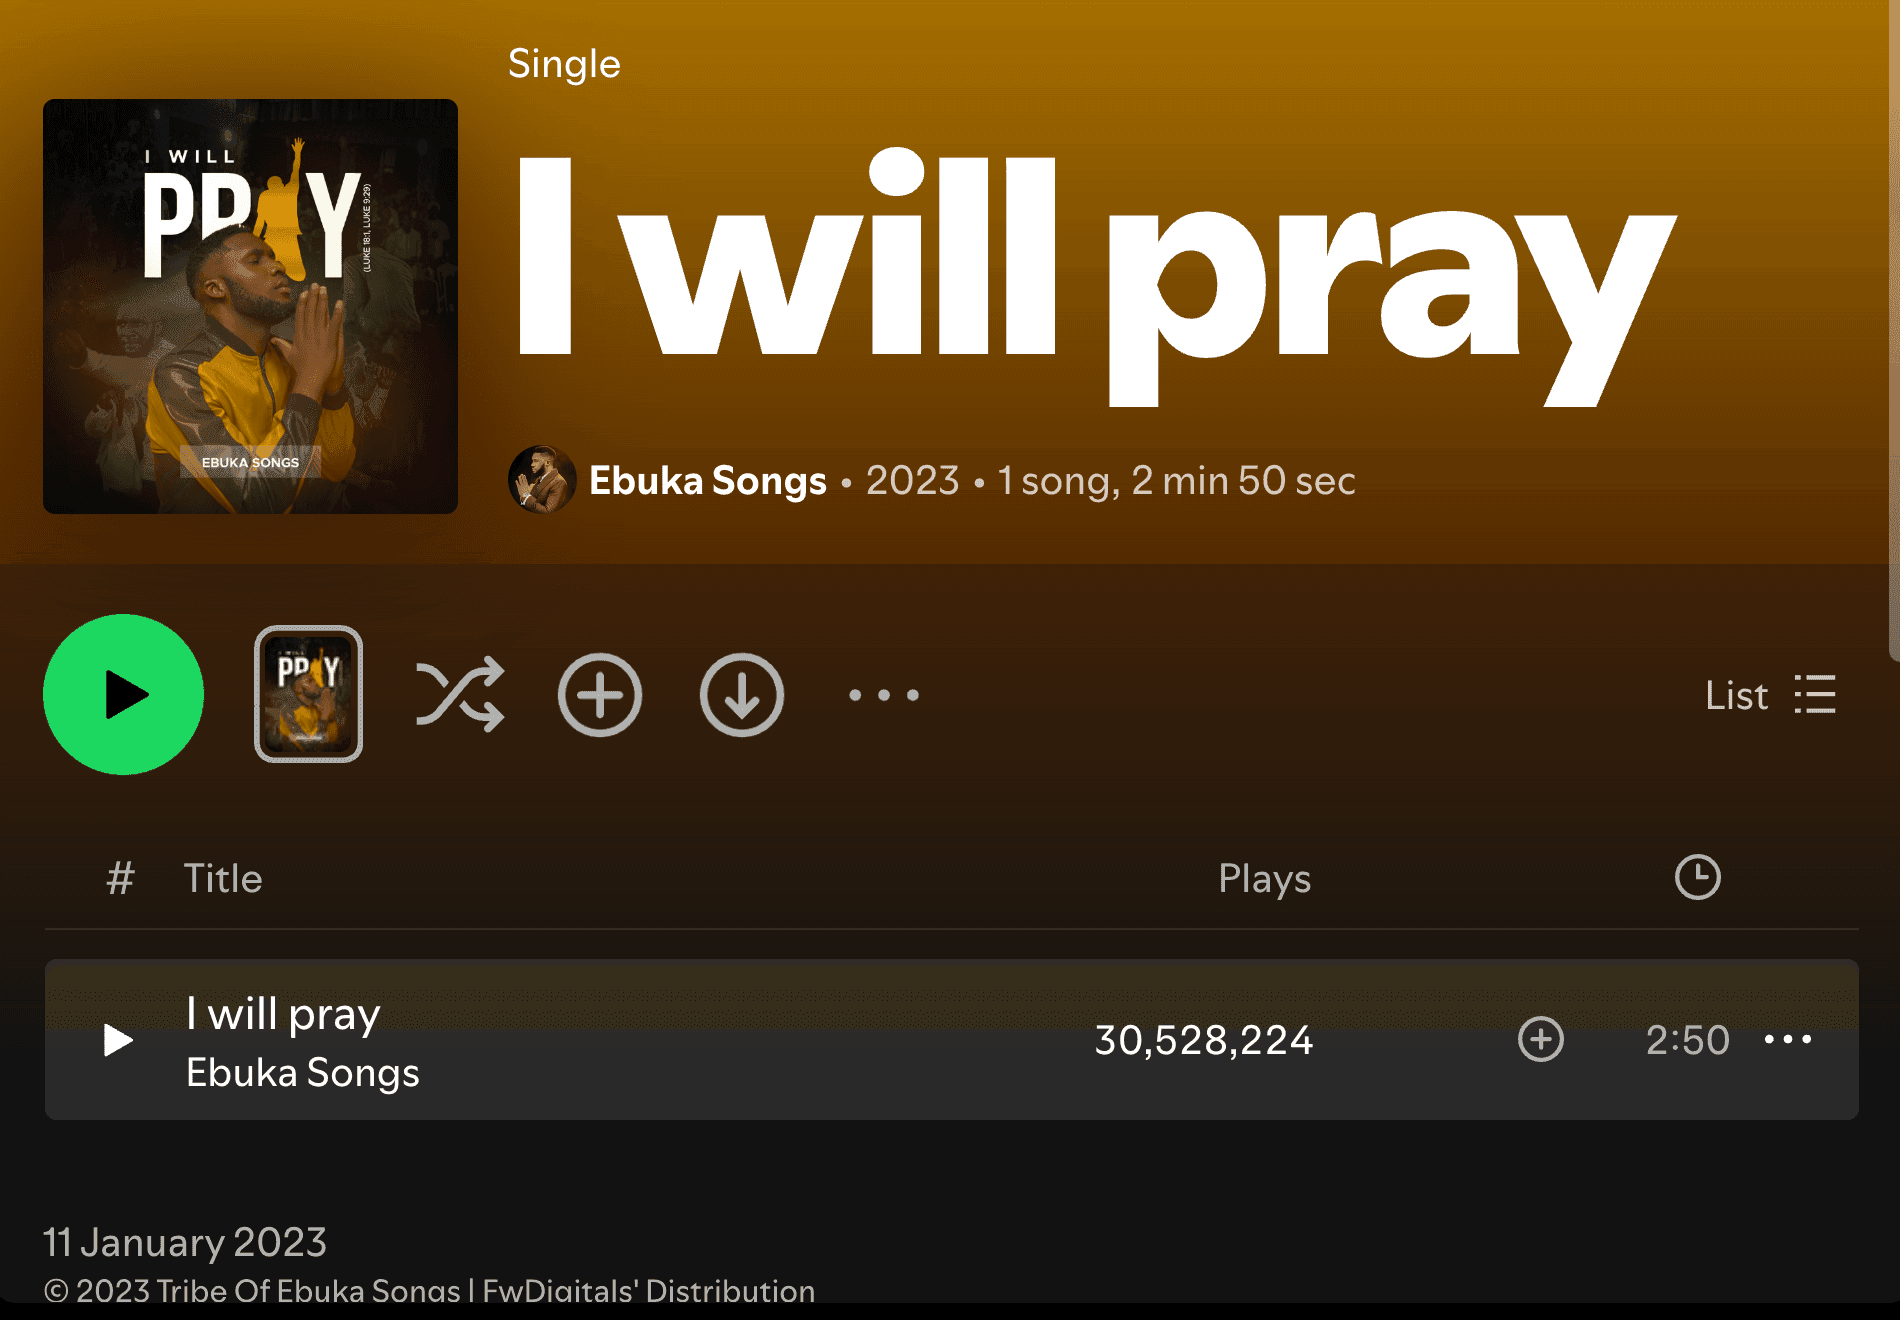Add I will pray track to Liked Songs
Screen dimensions: 1900x1320
pyautogui.click(x=1541, y=1040)
